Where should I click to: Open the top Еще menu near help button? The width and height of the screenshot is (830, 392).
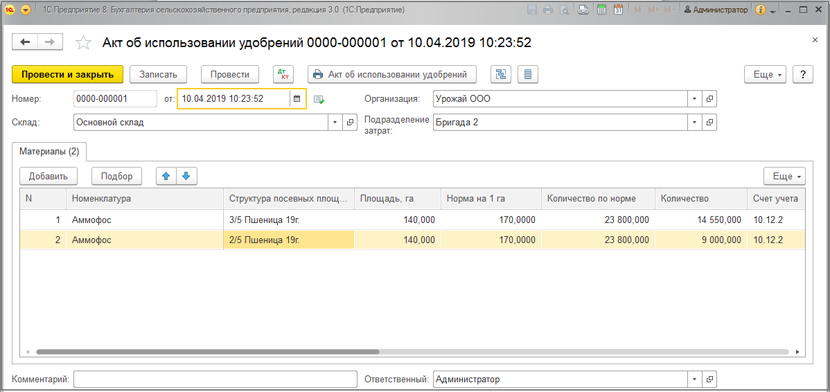(765, 75)
